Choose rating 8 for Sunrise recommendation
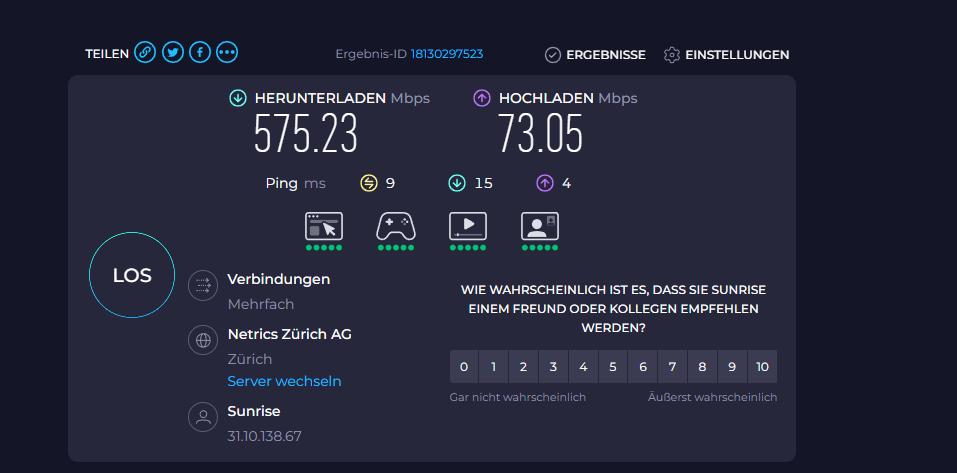Image resolution: width=957 pixels, height=473 pixels. [702, 367]
